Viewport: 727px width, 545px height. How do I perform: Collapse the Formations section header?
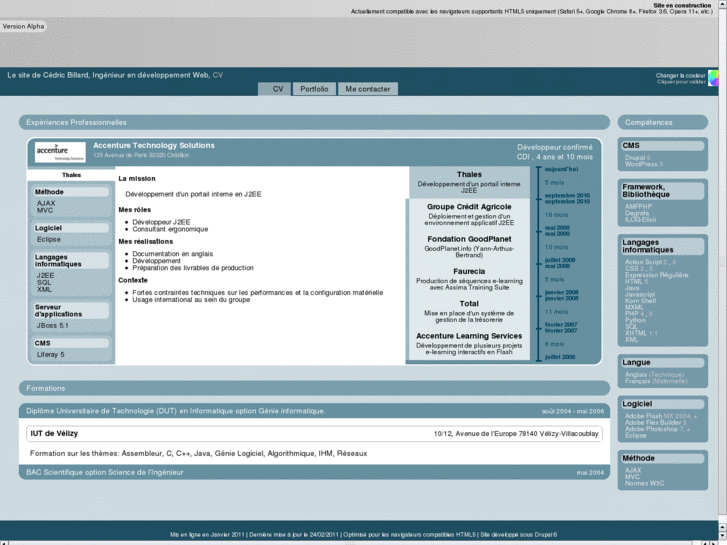pyautogui.click(x=314, y=388)
